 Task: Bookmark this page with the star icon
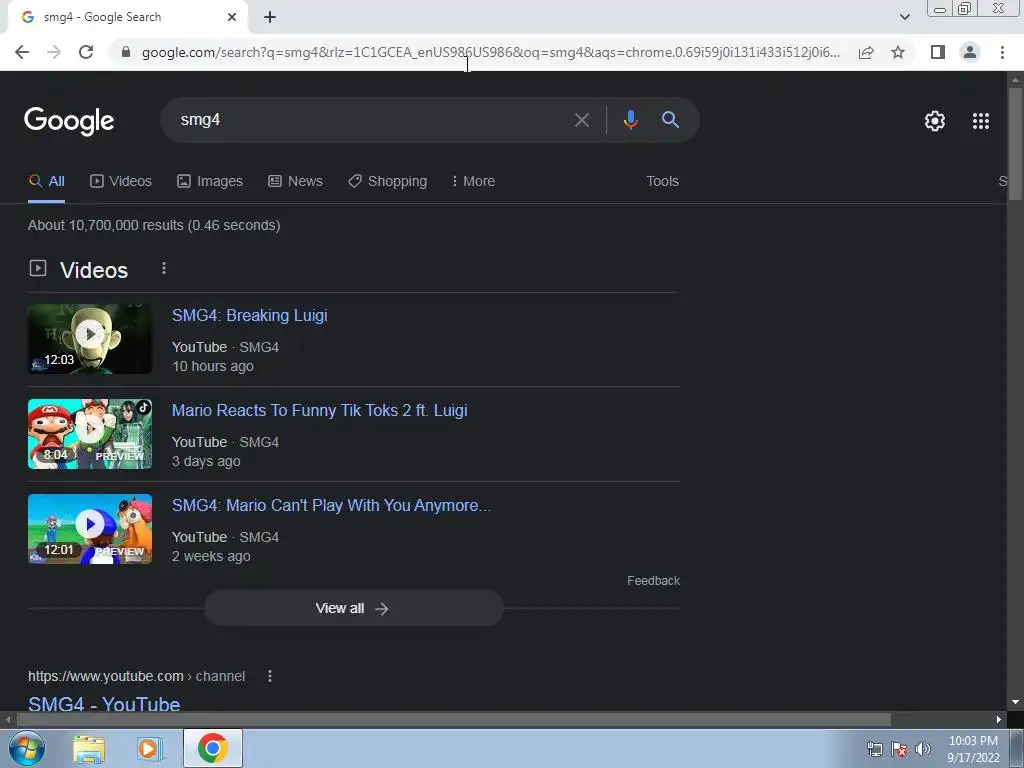pos(898,52)
